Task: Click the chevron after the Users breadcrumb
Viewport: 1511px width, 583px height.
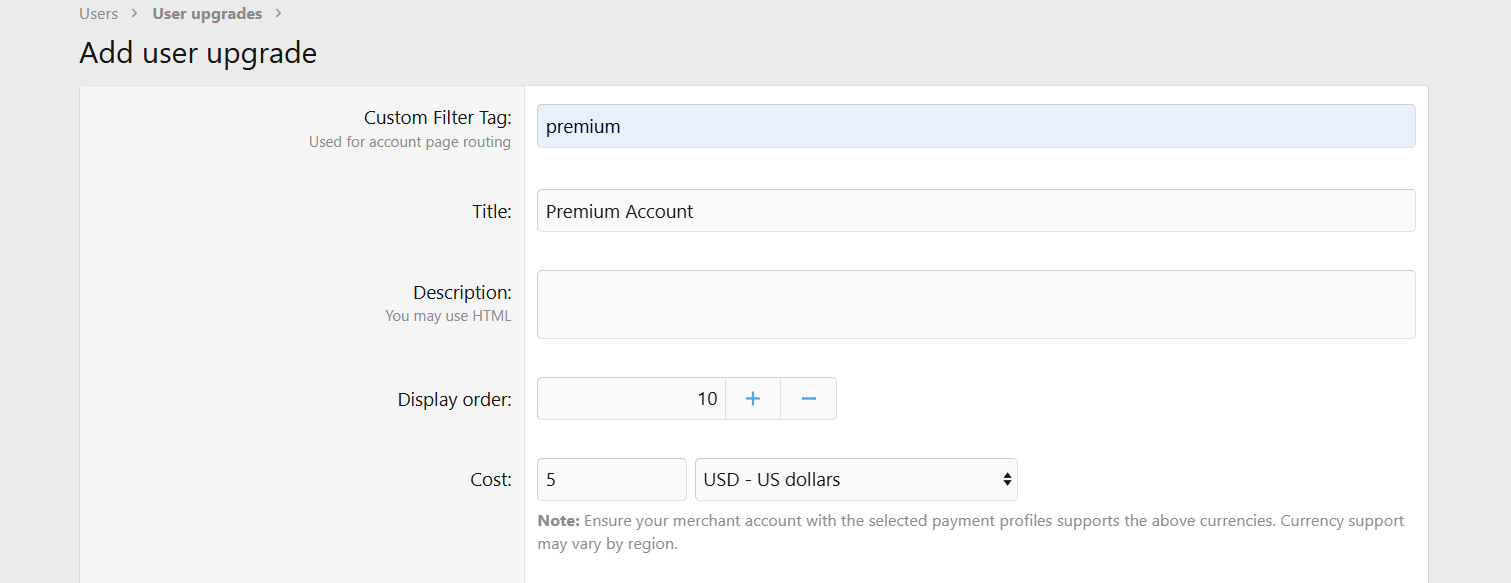Action: [134, 14]
